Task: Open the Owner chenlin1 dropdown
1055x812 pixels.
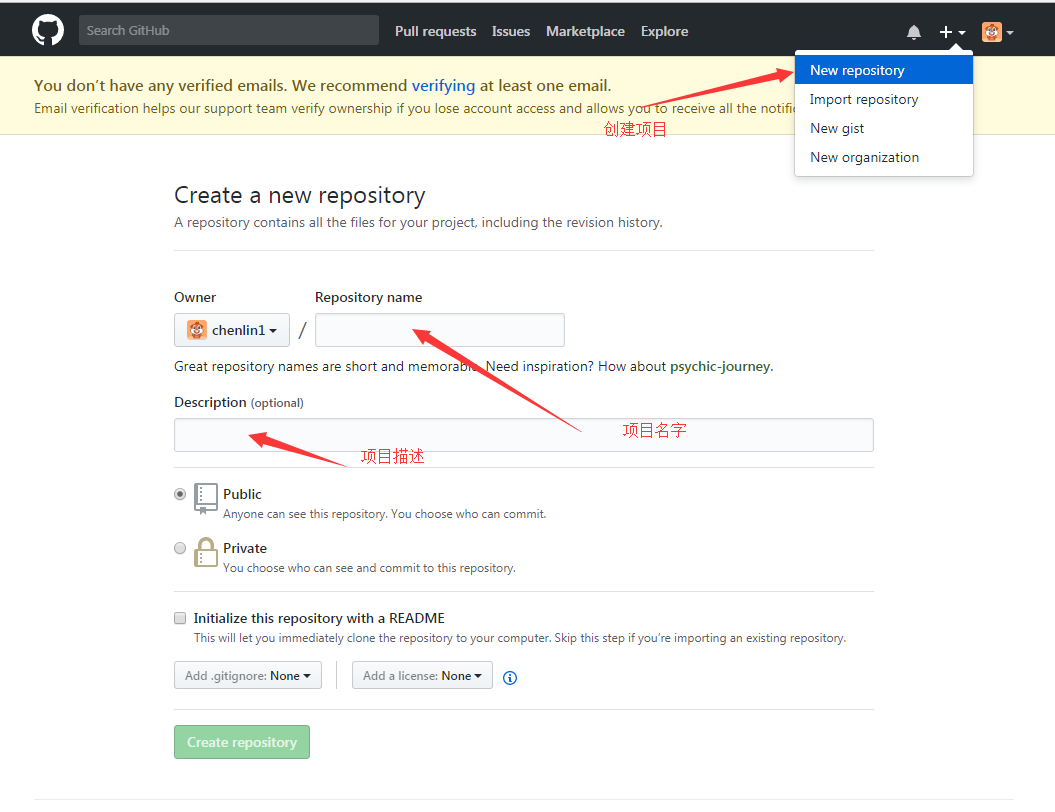Action: click(x=231, y=330)
